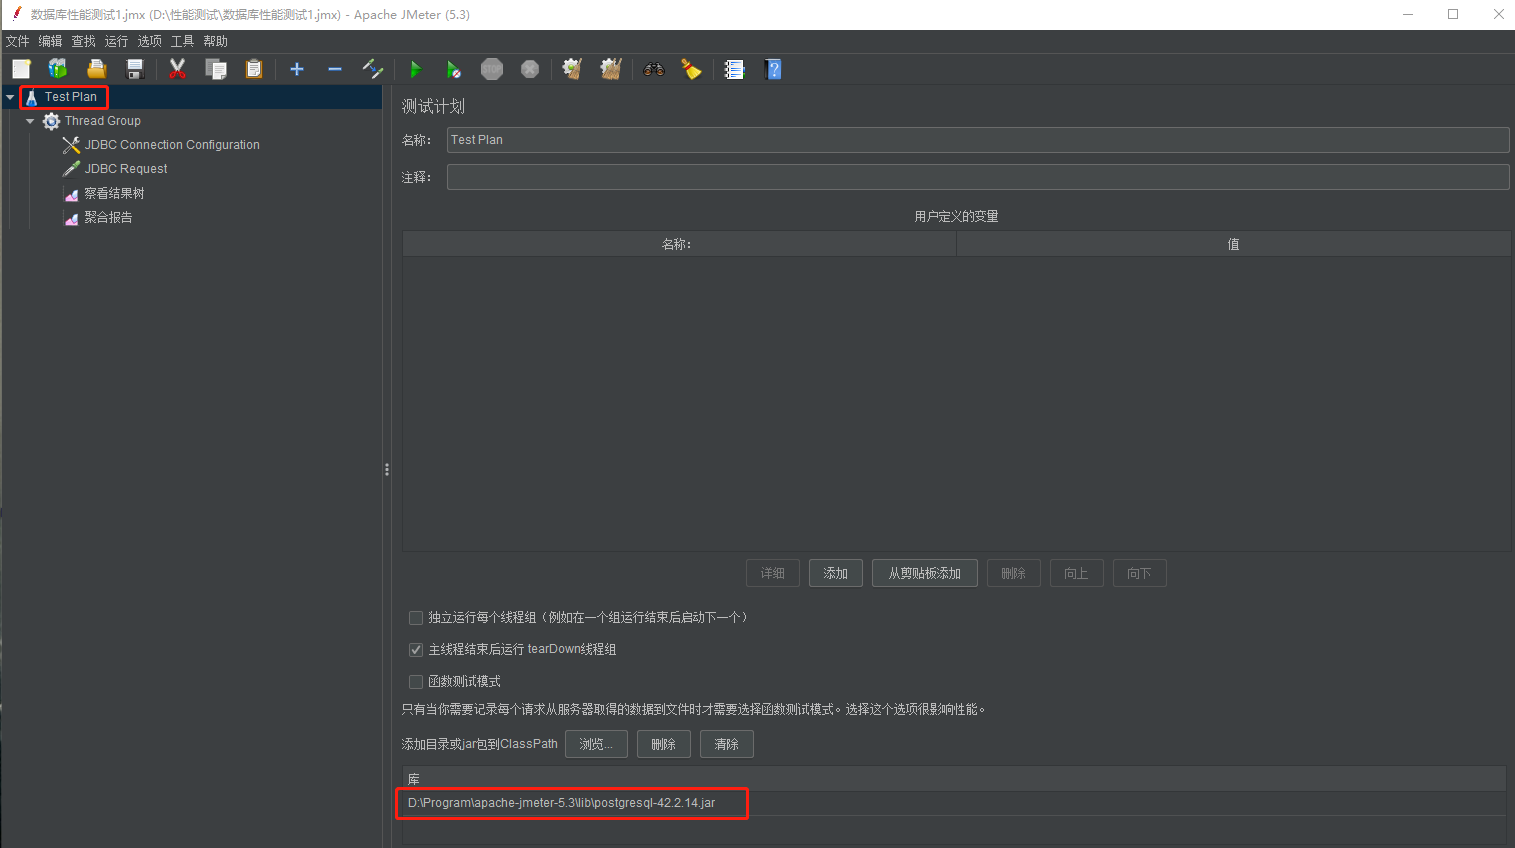
Task: Click the 从剪贴板添加 button
Action: tap(924, 572)
